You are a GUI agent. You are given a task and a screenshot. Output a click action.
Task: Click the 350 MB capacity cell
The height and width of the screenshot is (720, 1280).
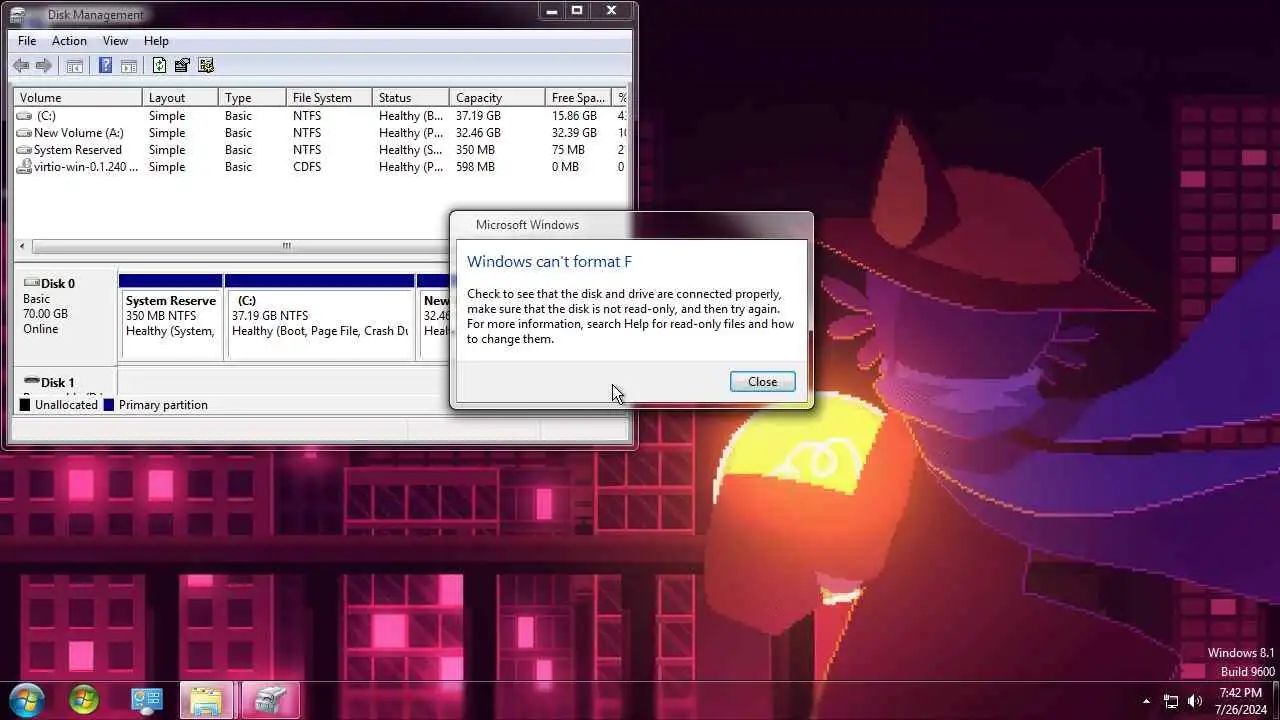(x=475, y=150)
